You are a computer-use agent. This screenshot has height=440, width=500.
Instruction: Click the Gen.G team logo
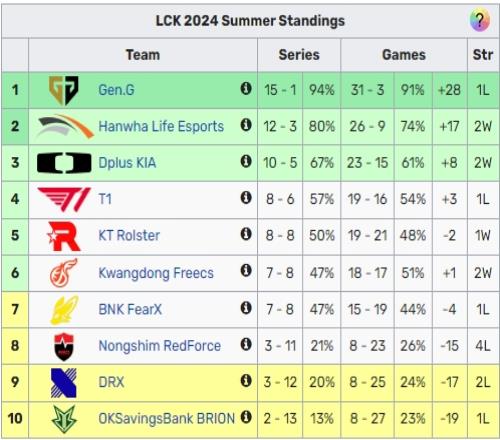(64, 90)
